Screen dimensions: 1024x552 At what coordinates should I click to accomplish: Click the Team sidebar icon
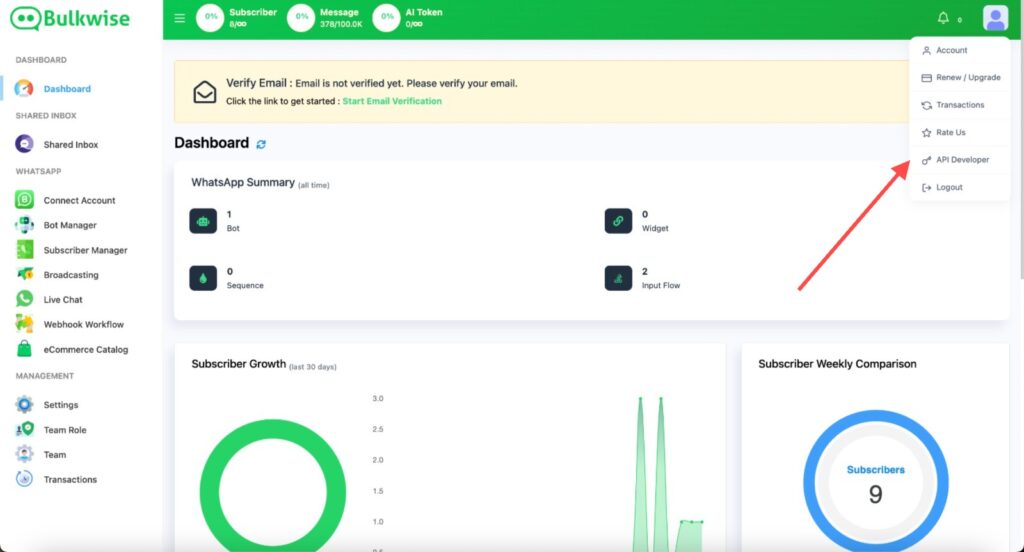point(24,454)
